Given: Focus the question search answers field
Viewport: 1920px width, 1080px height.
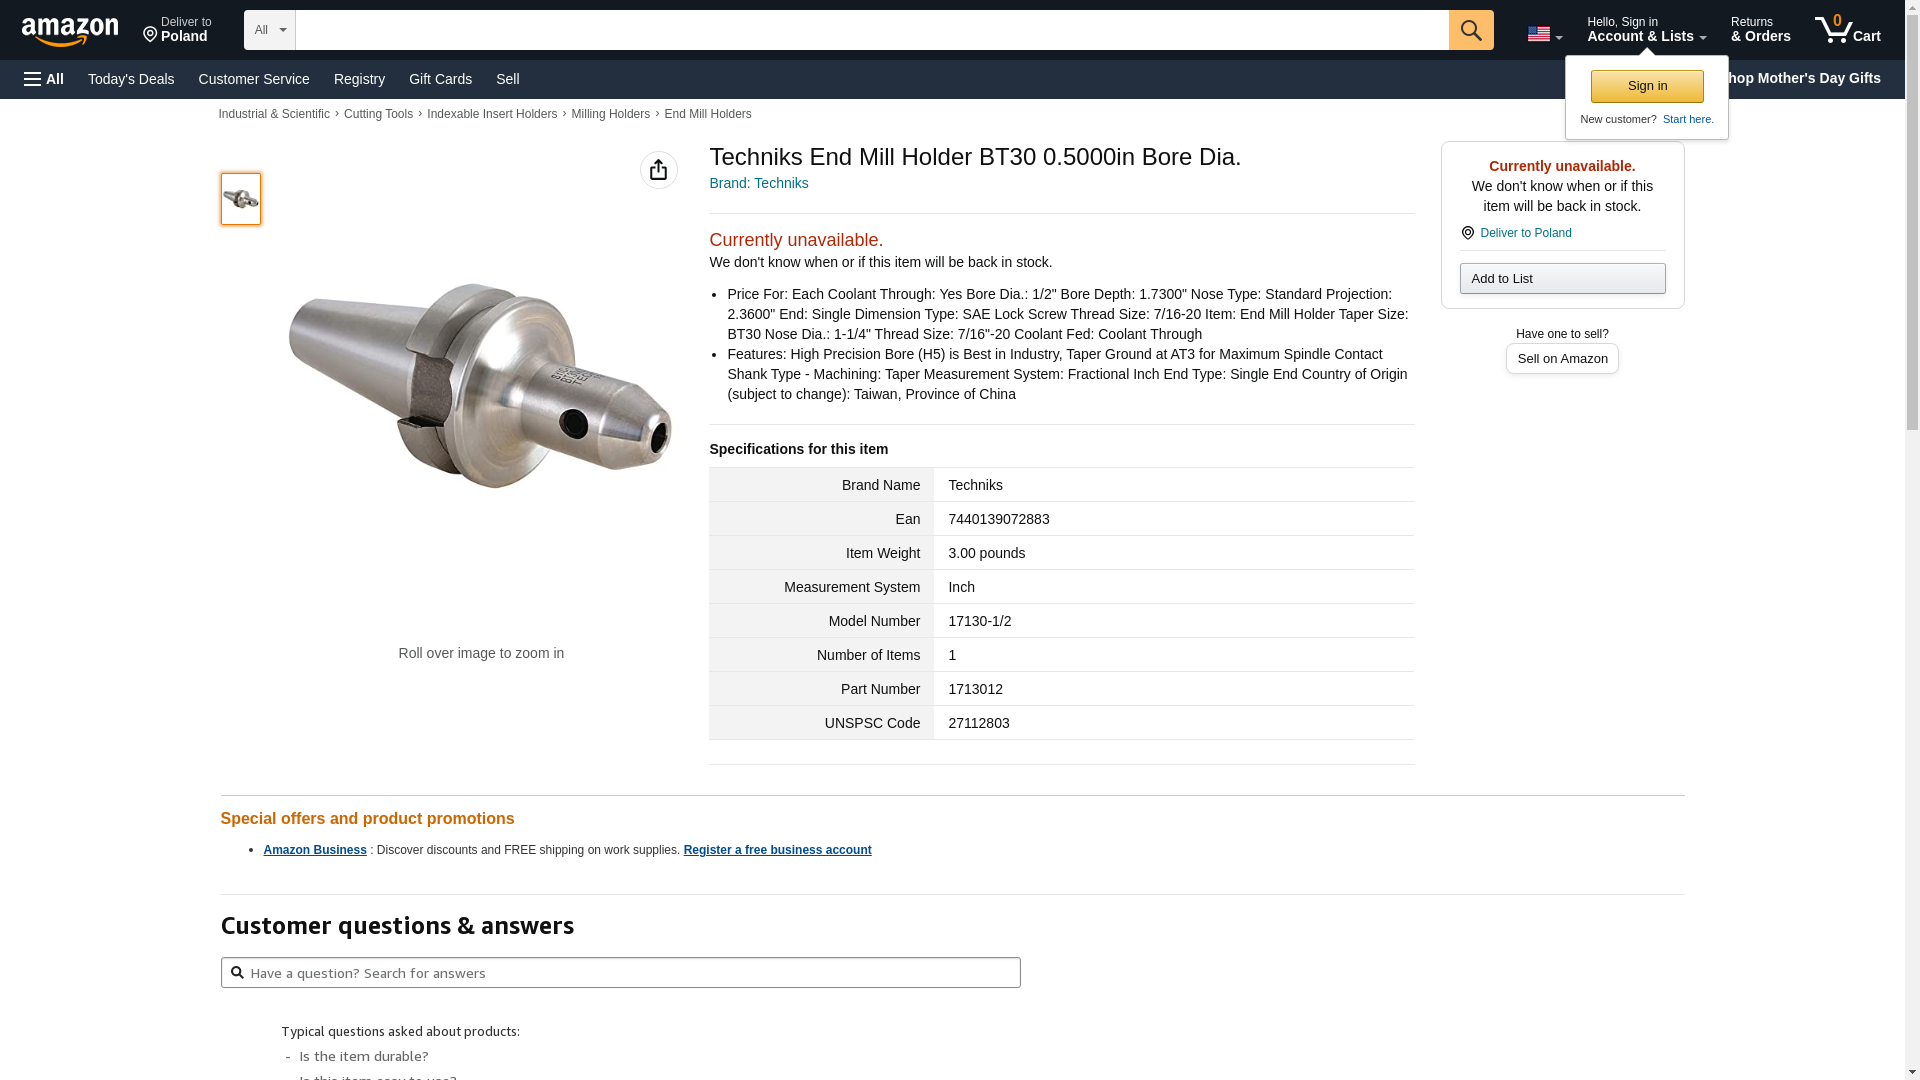Looking at the screenshot, I should [x=620, y=973].
